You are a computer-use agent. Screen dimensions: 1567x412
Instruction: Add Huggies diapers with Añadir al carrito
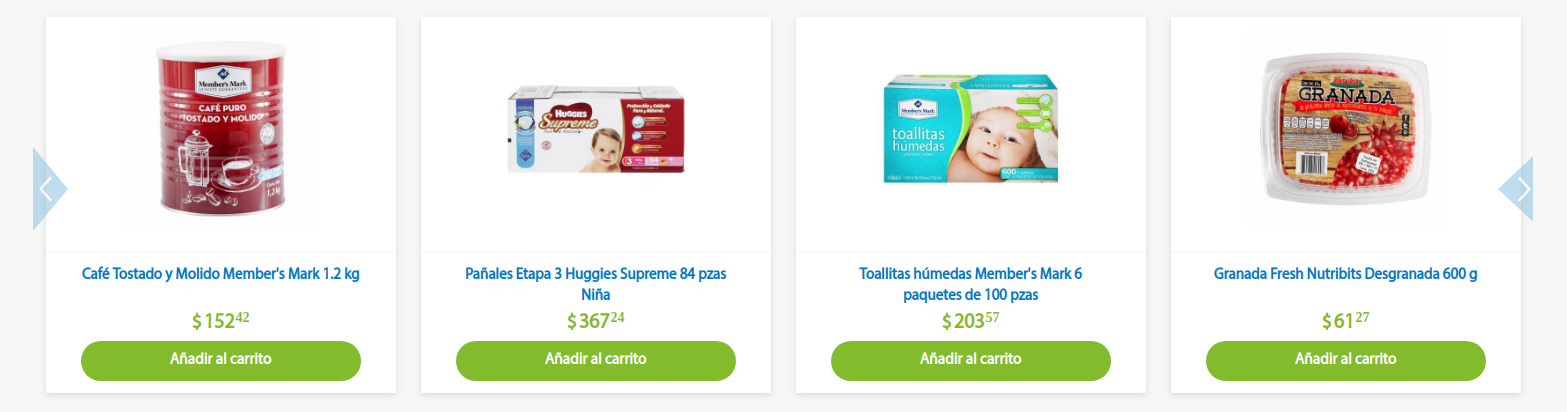click(596, 360)
